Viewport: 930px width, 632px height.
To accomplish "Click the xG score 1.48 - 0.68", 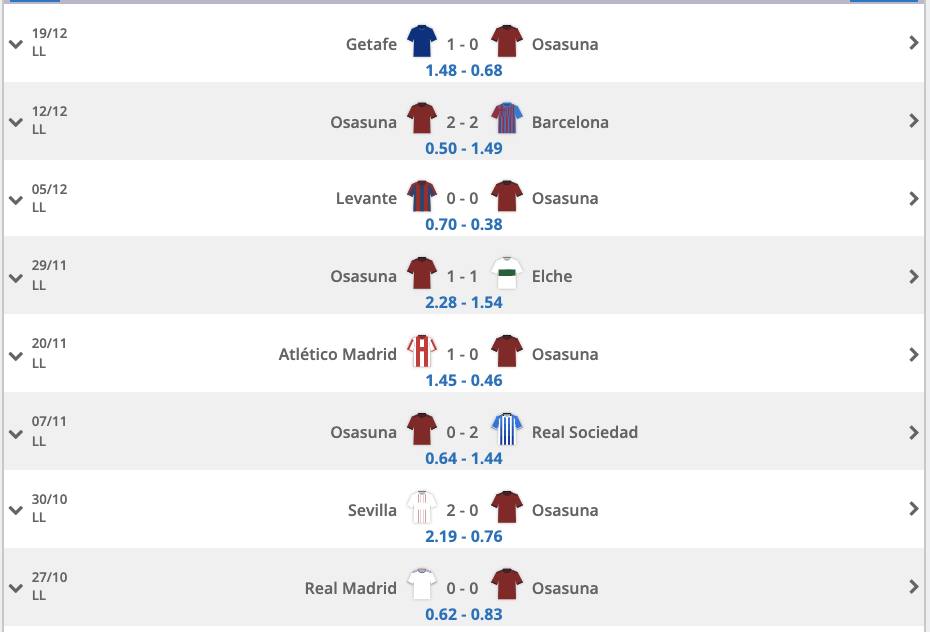I will [x=464, y=71].
